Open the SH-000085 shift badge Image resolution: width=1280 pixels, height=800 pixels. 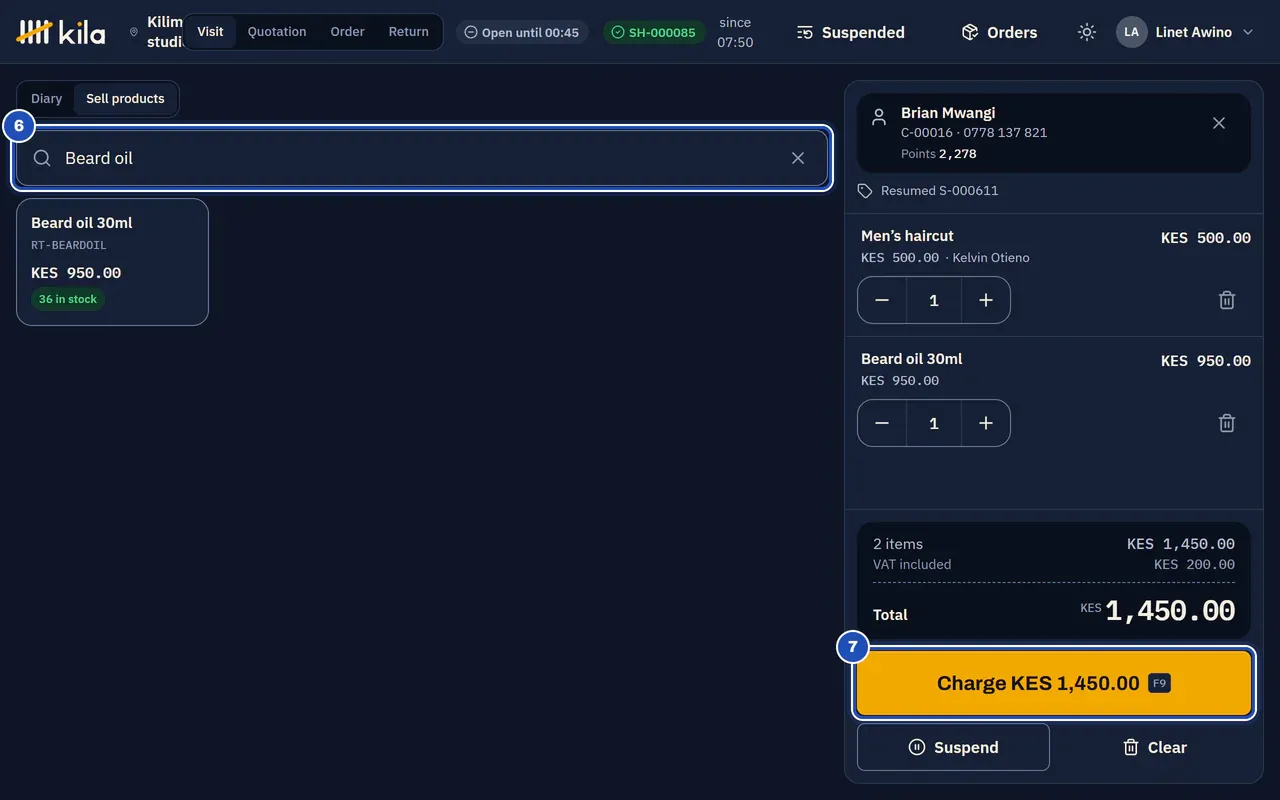654,32
